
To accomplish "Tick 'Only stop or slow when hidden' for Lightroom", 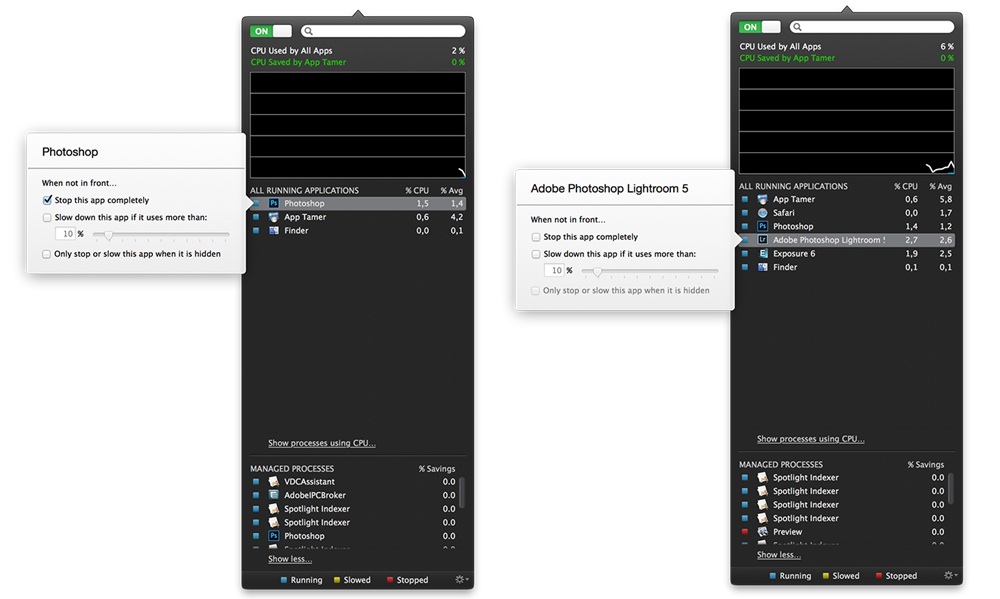I will pyautogui.click(x=535, y=290).
